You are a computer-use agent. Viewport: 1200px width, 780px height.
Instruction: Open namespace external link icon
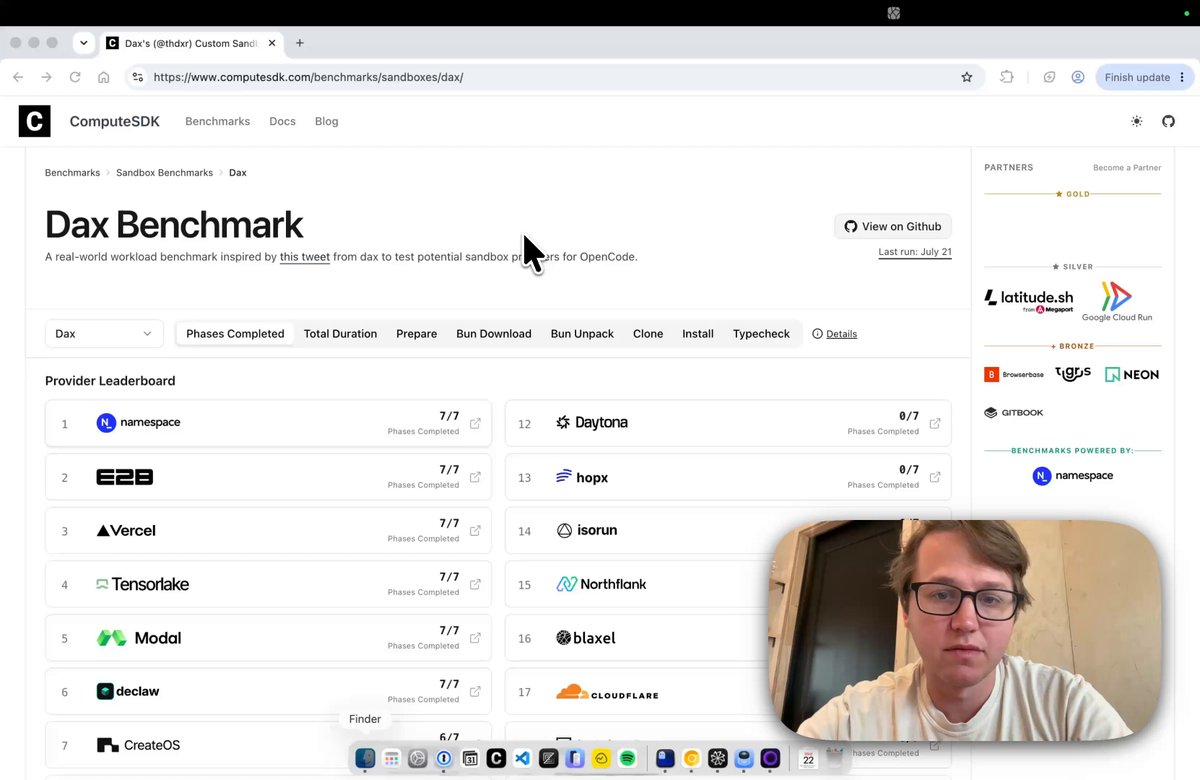pyautogui.click(x=475, y=423)
